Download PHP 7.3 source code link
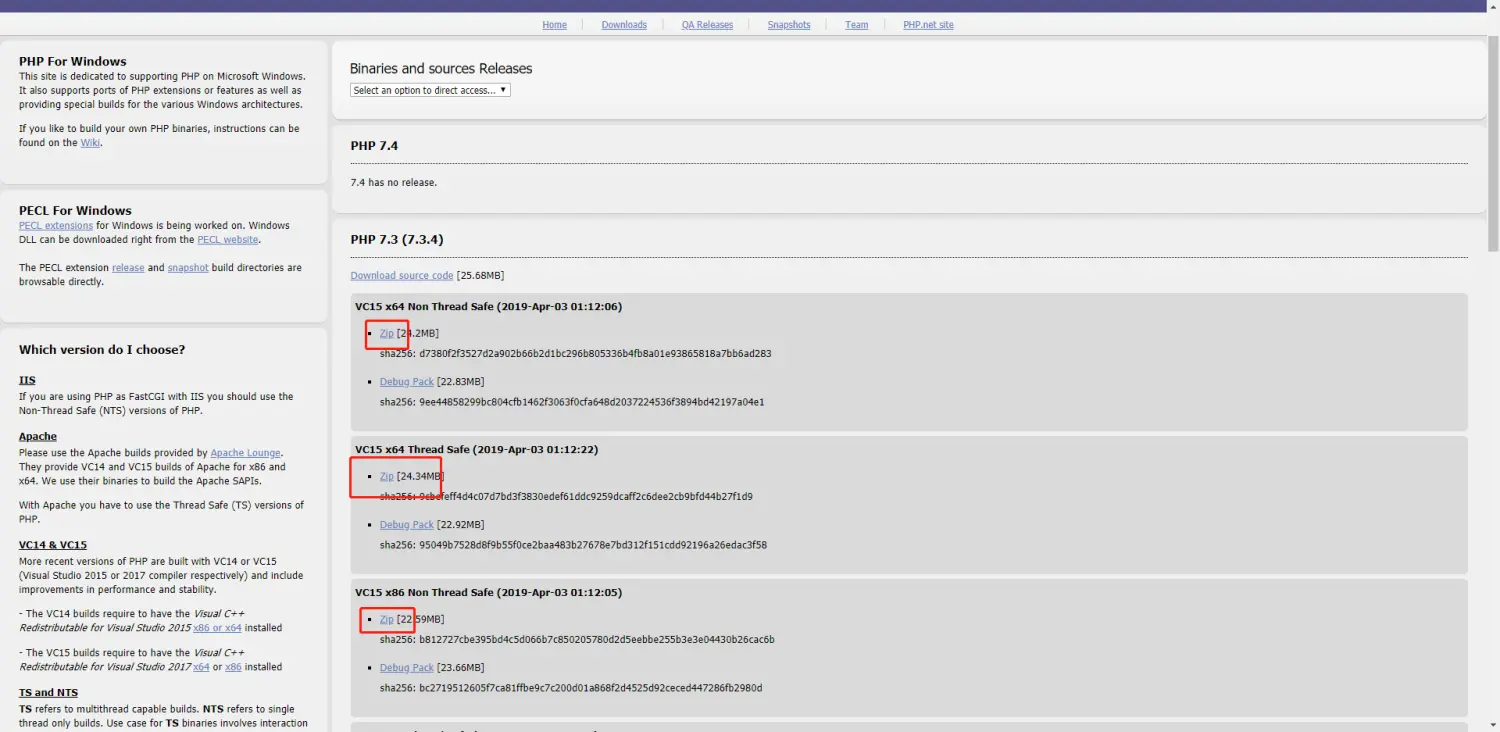Screen dimensions: 1500x732 tap(402, 276)
